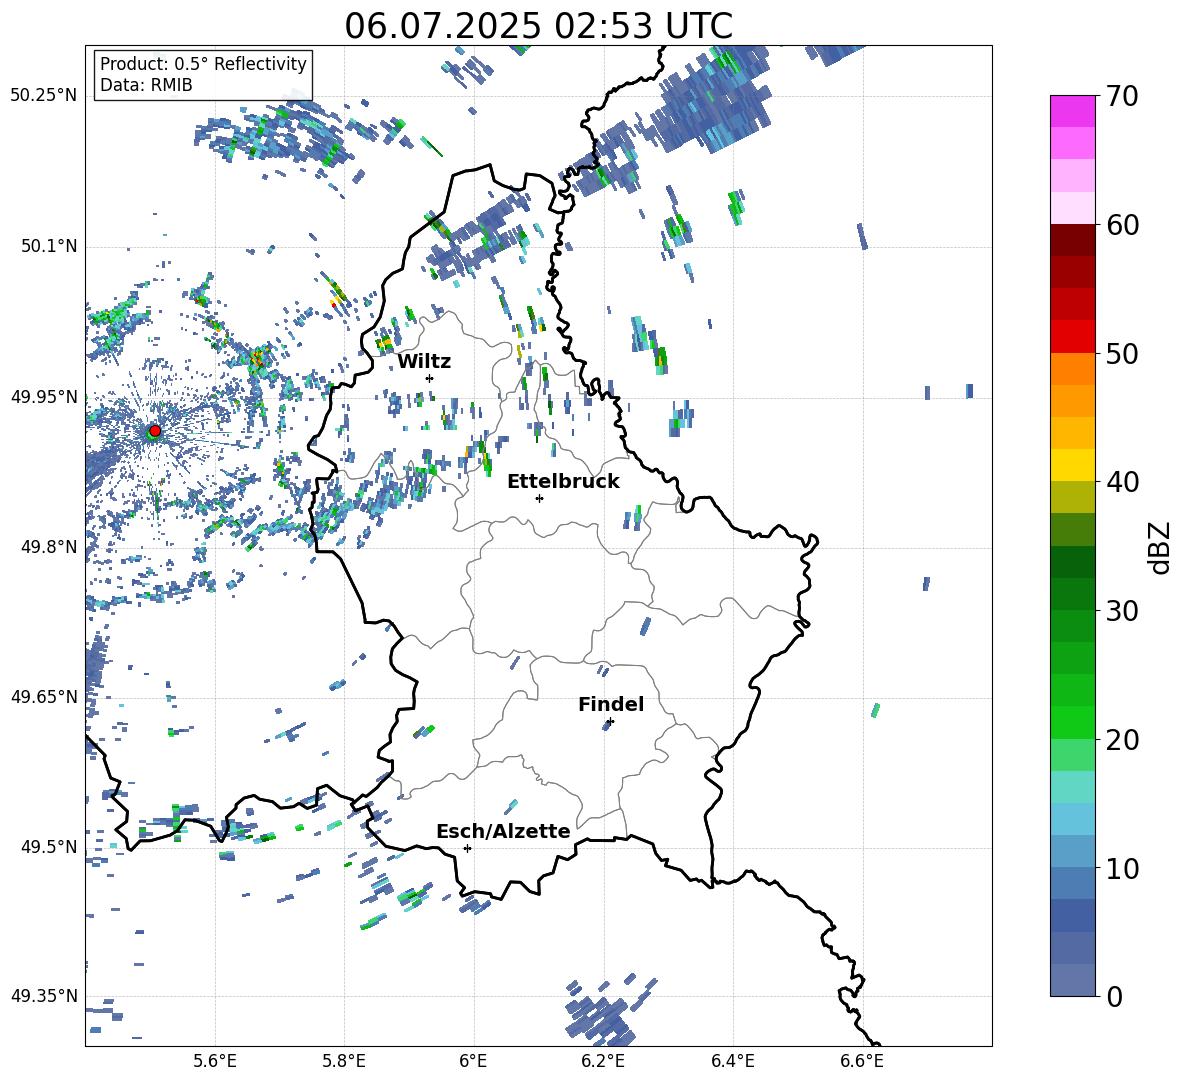Image resolution: width=1184 pixels, height=1081 pixels.
Task: Click the red radar location marker
Action: click(155, 430)
